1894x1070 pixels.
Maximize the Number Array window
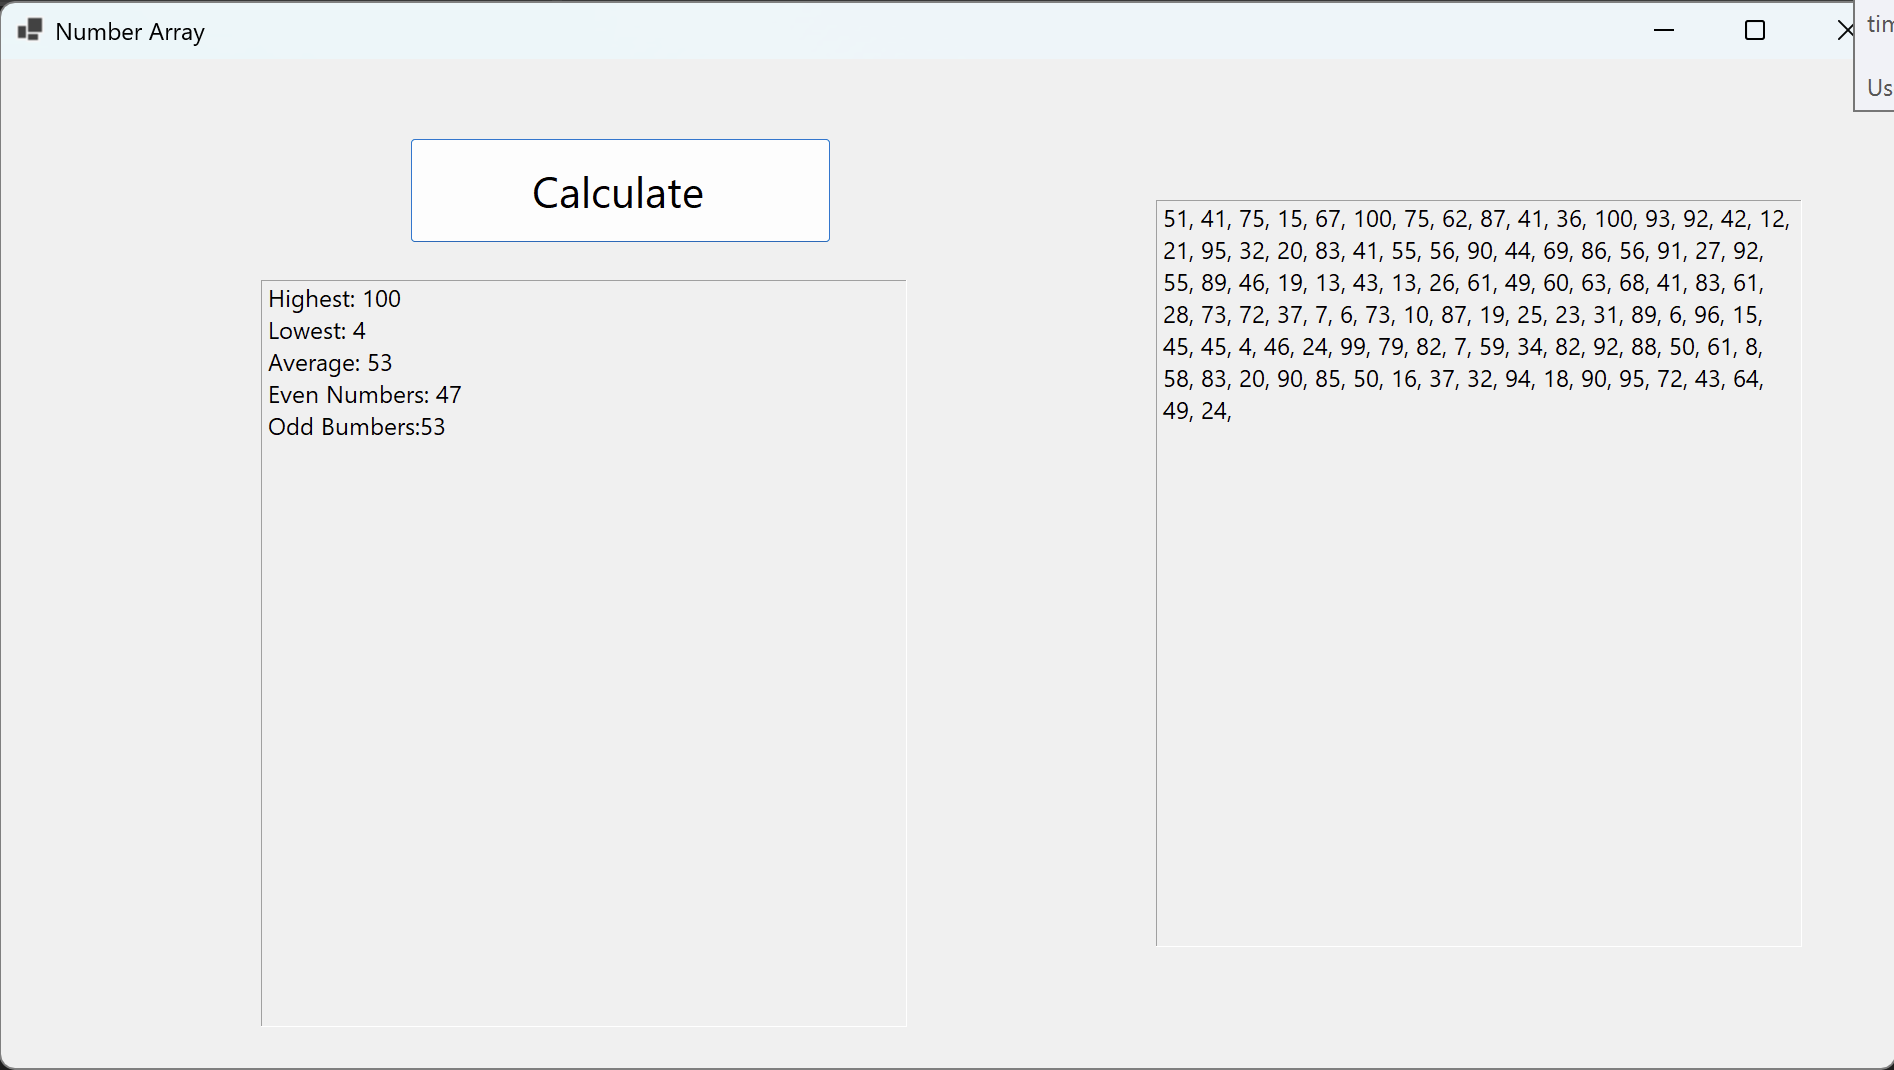1755,31
